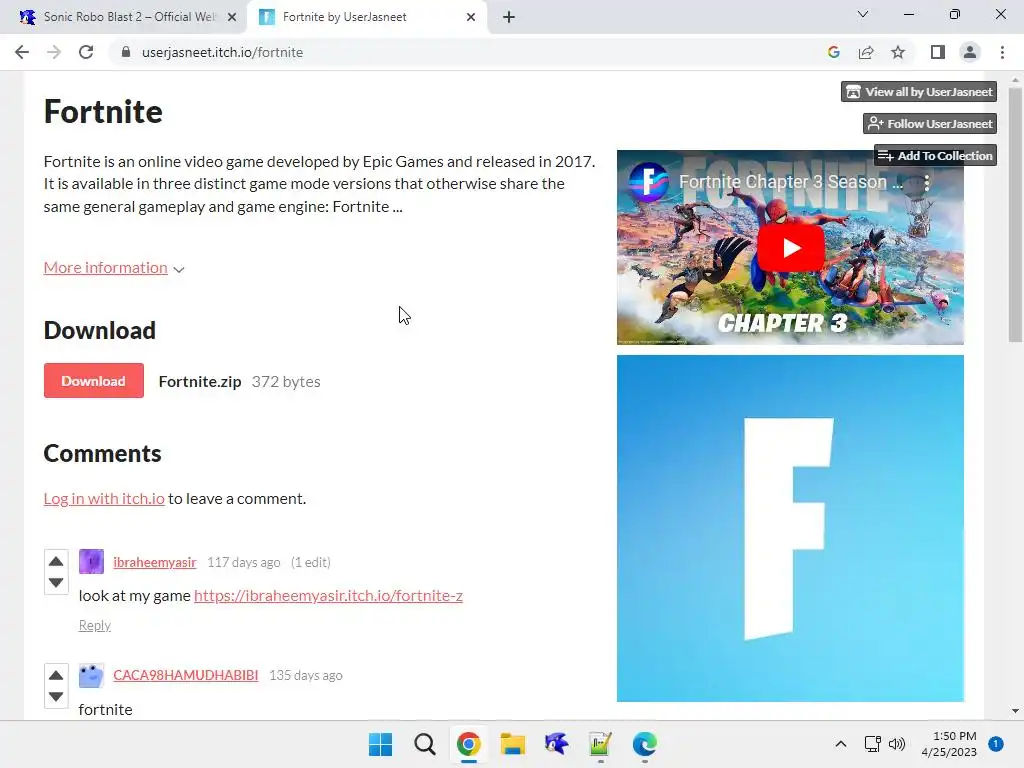The height and width of the screenshot is (768, 1024).
Task: Open the Google icon in the address bar
Action: pyautogui.click(x=833, y=52)
